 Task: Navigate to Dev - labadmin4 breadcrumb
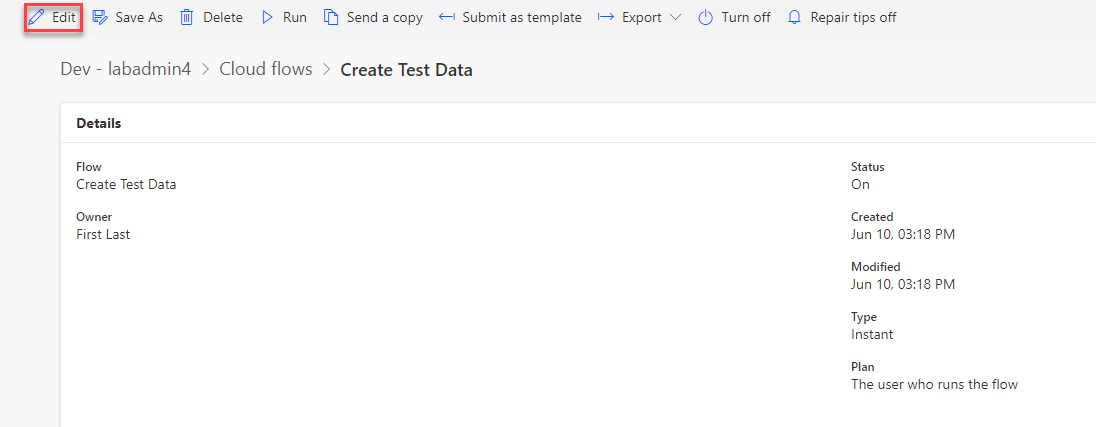coord(125,70)
